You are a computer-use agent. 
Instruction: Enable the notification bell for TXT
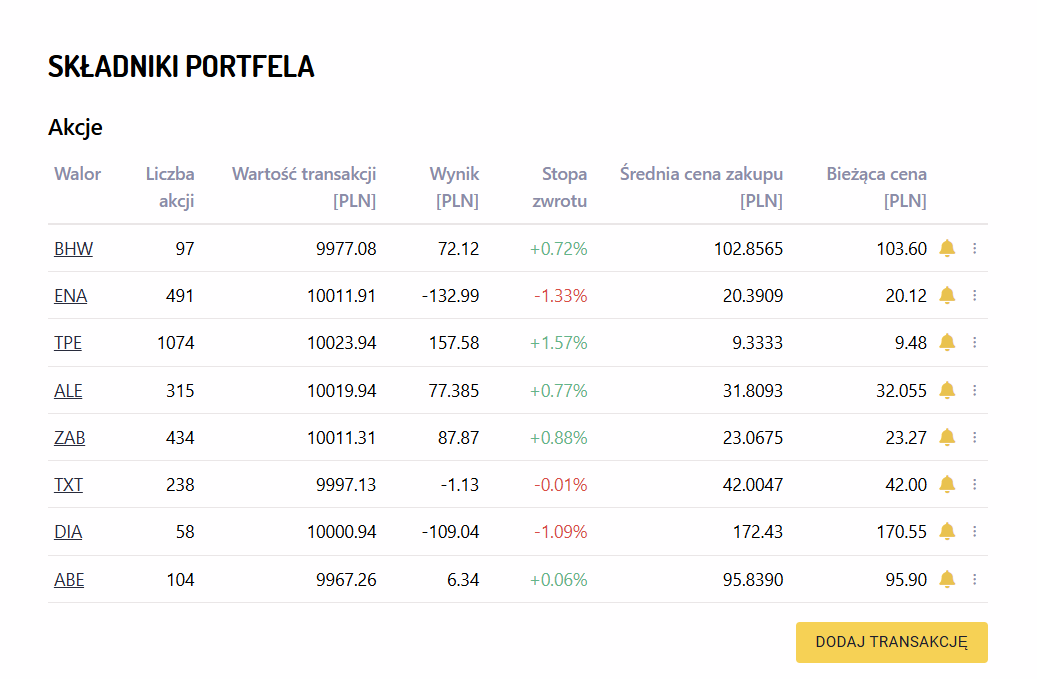coord(947,484)
